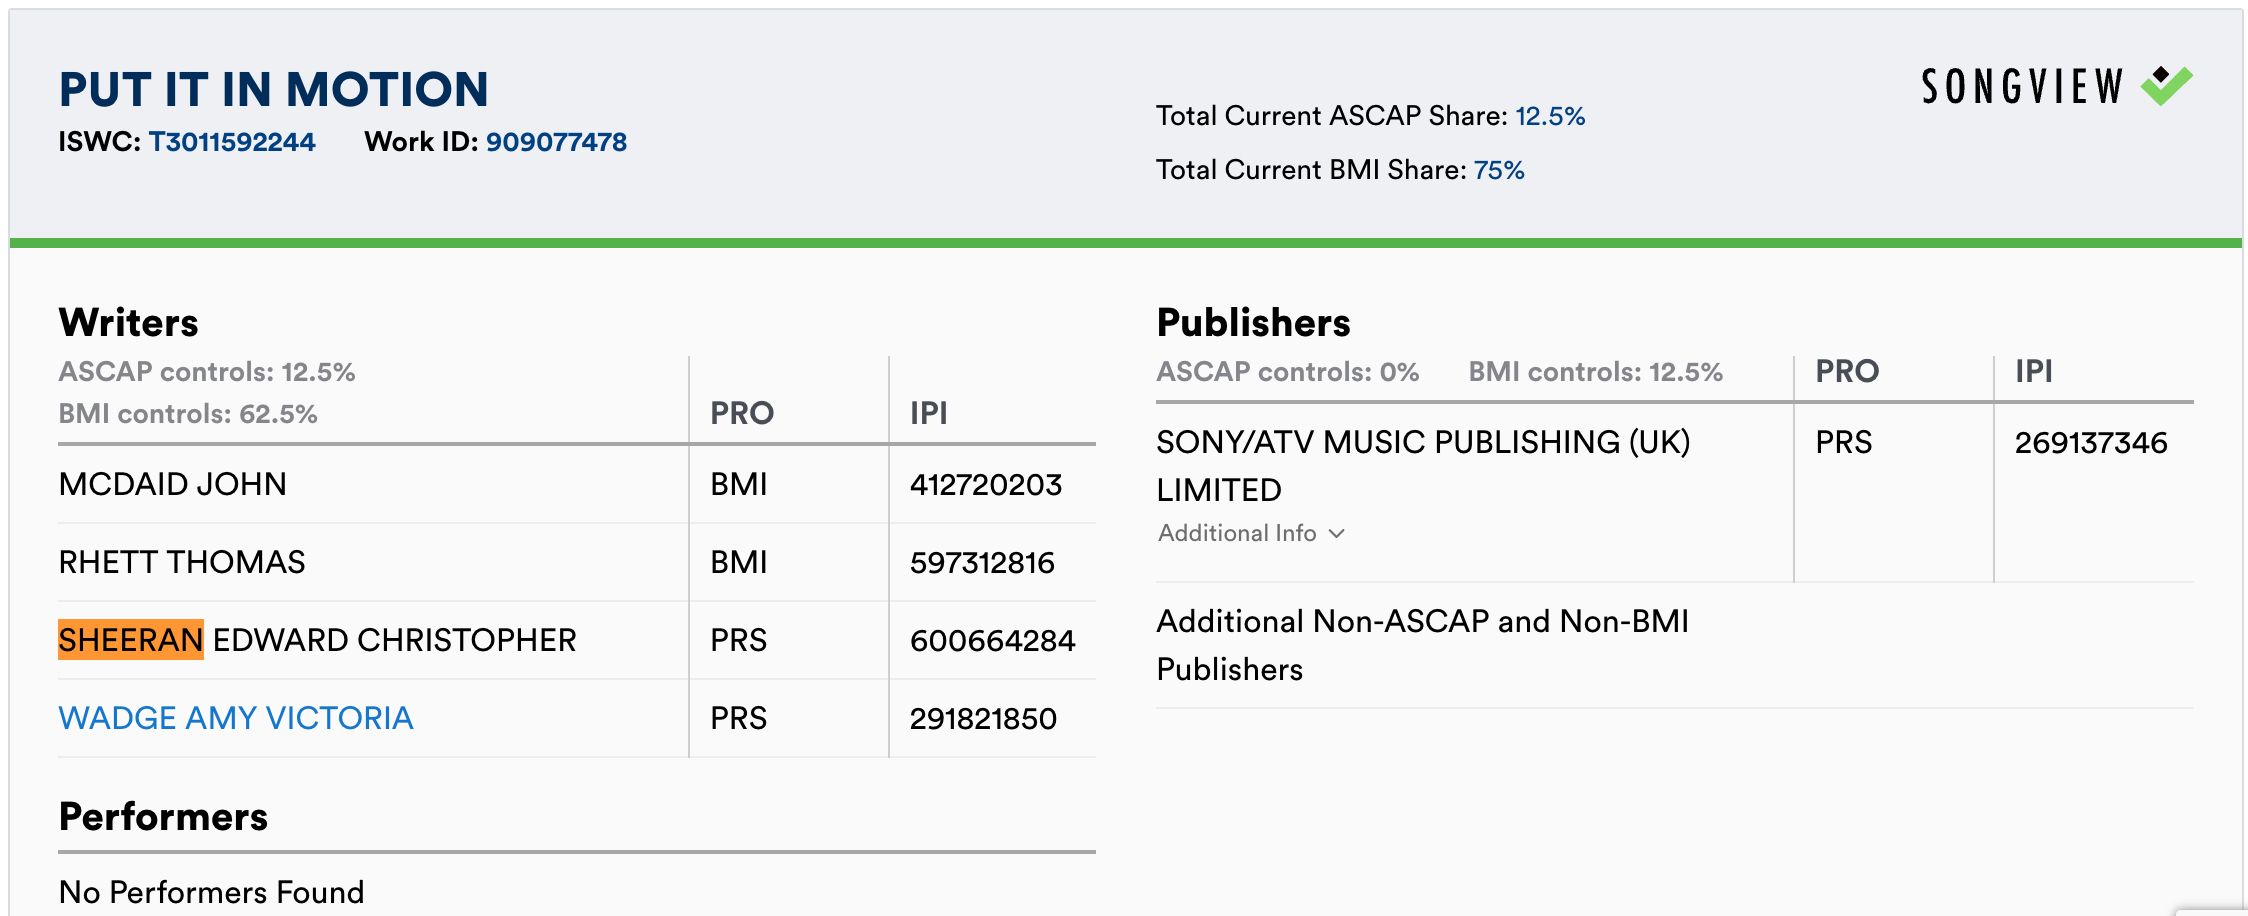The height and width of the screenshot is (916, 2248).
Task: Click Additional Non-ASCAP and Non-BMI Publishers
Action: (x=1423, y=645)
